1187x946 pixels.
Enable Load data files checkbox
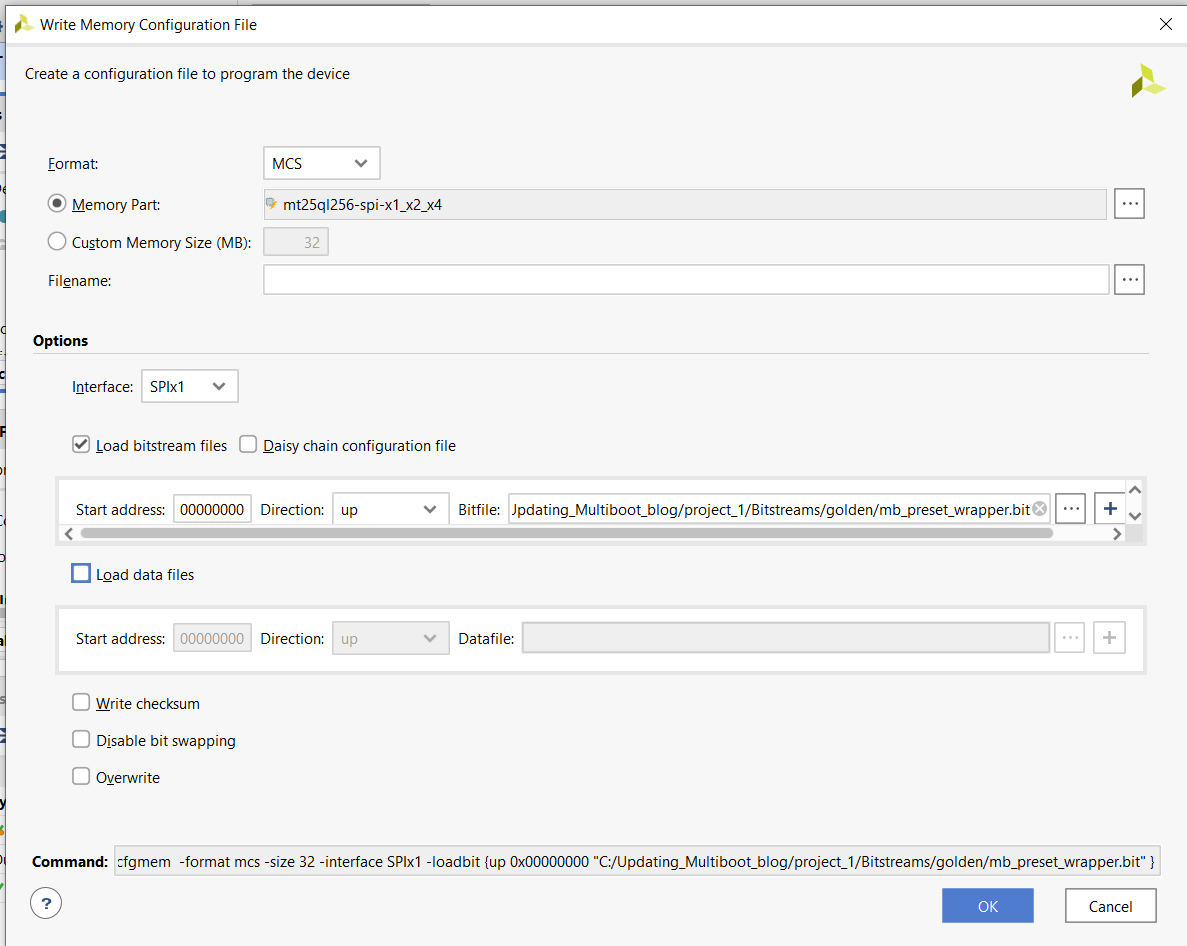(x=81, y=574)
